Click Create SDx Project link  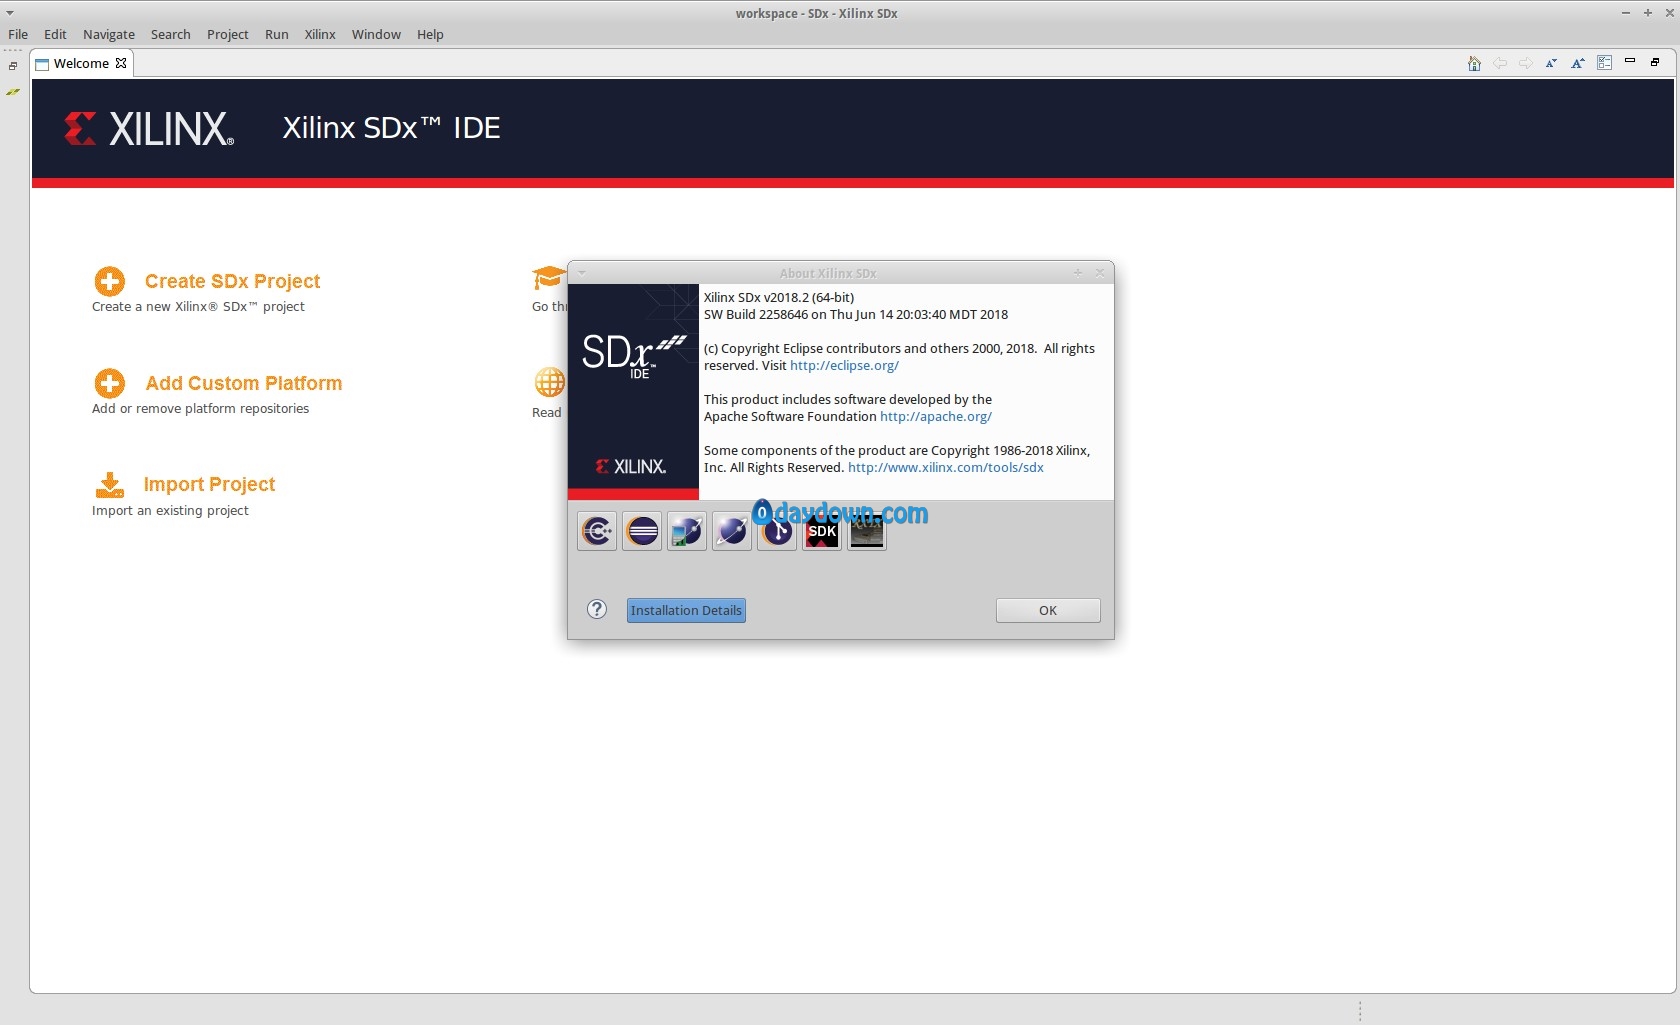point(232,281)
